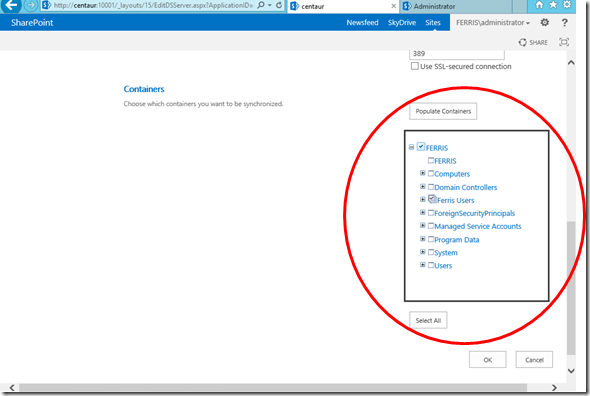
Task: Click the browser forward arrow
Action: tap(31, 5)
